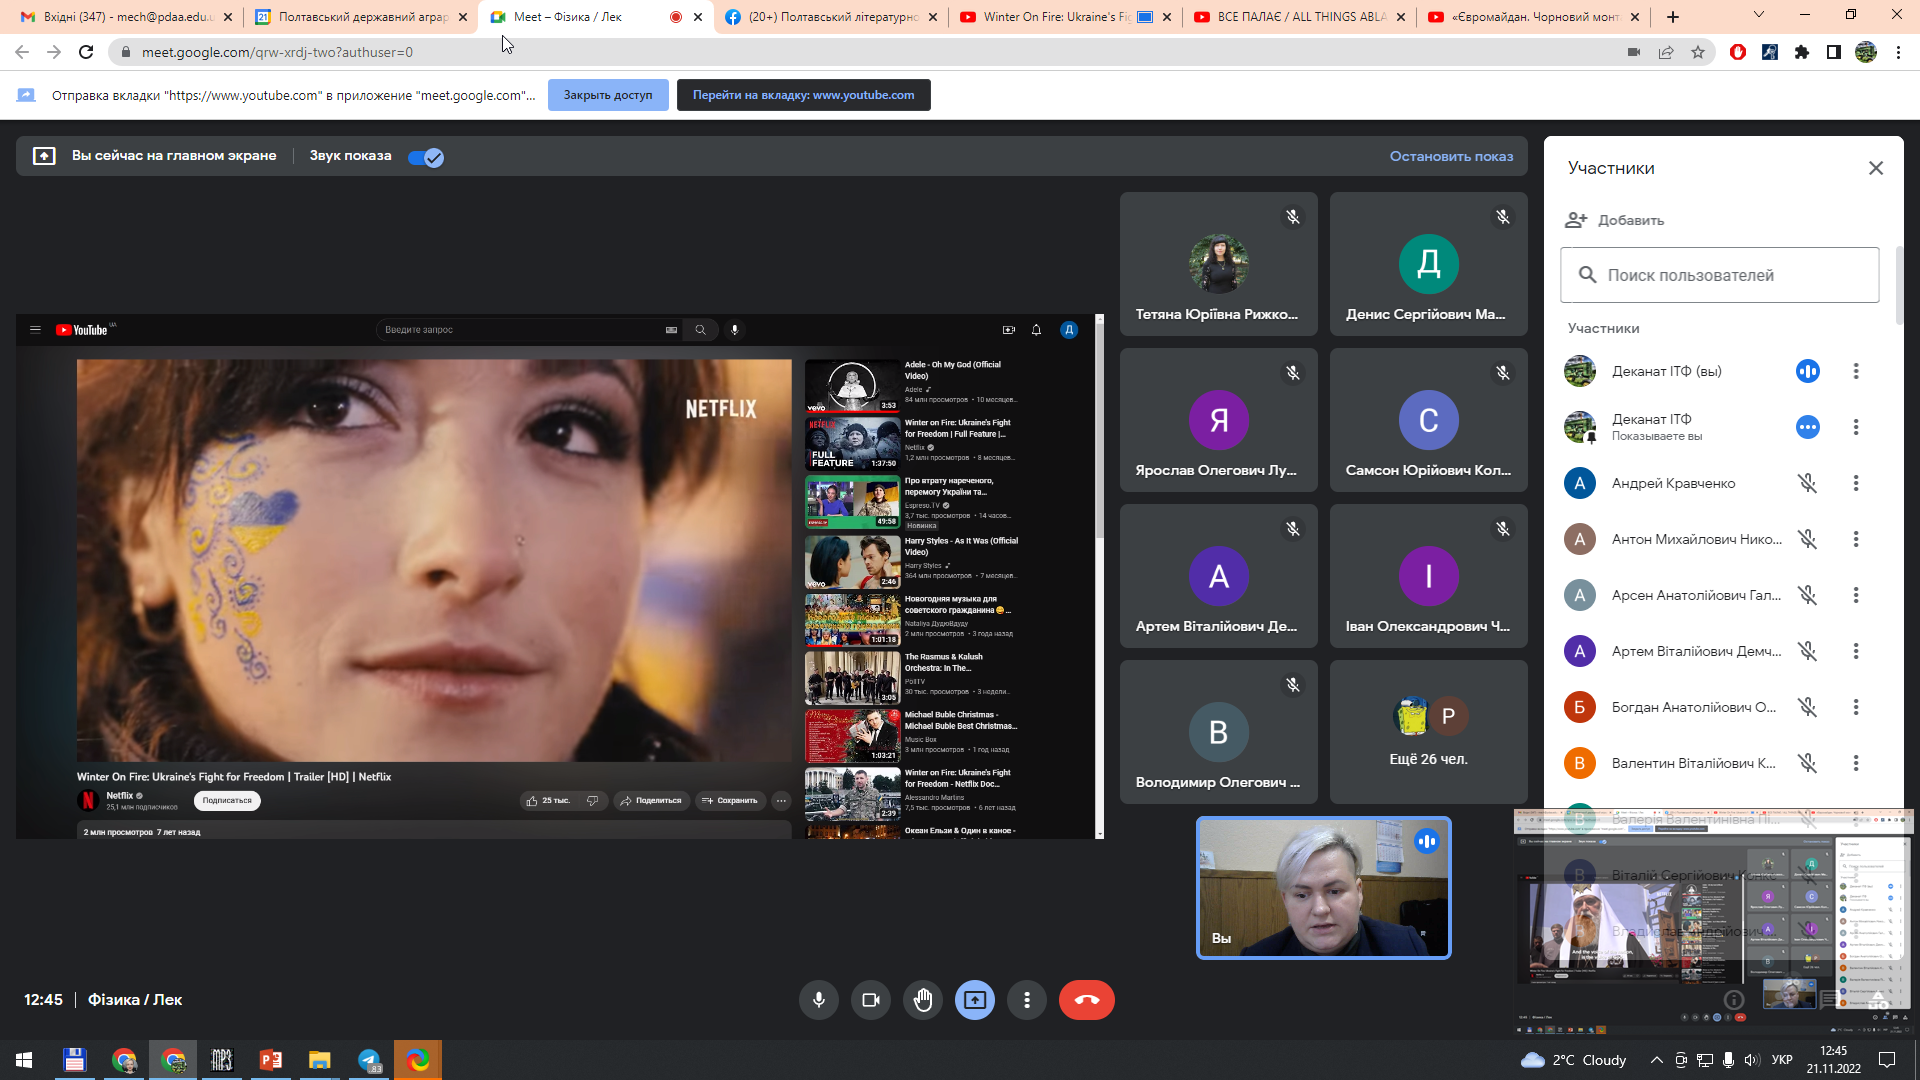Toggle microphone in Meet controls
This screenshot has height=1080, width=1920.
(819, 1000)
